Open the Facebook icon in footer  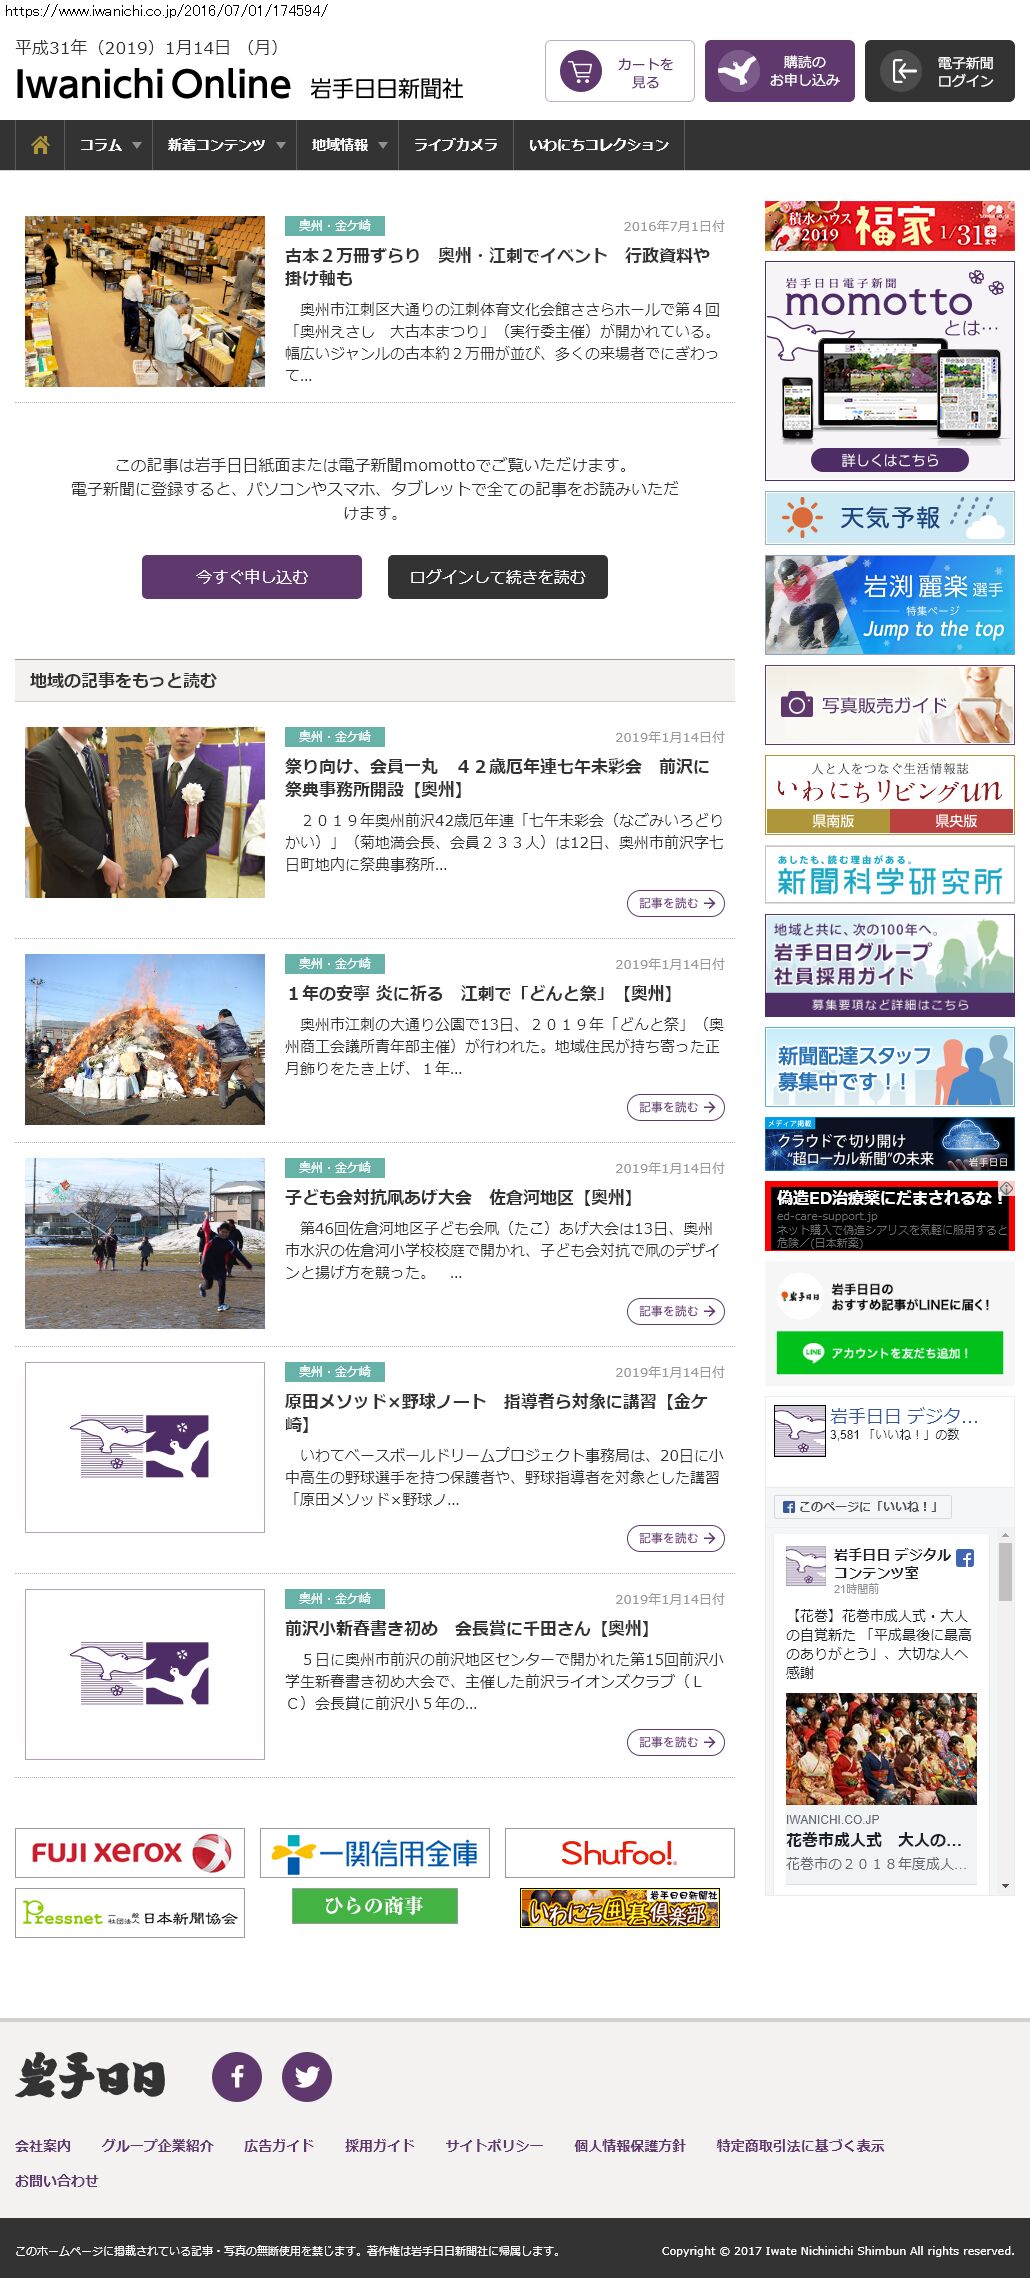pyautogui.click(x=237, y=2077)
